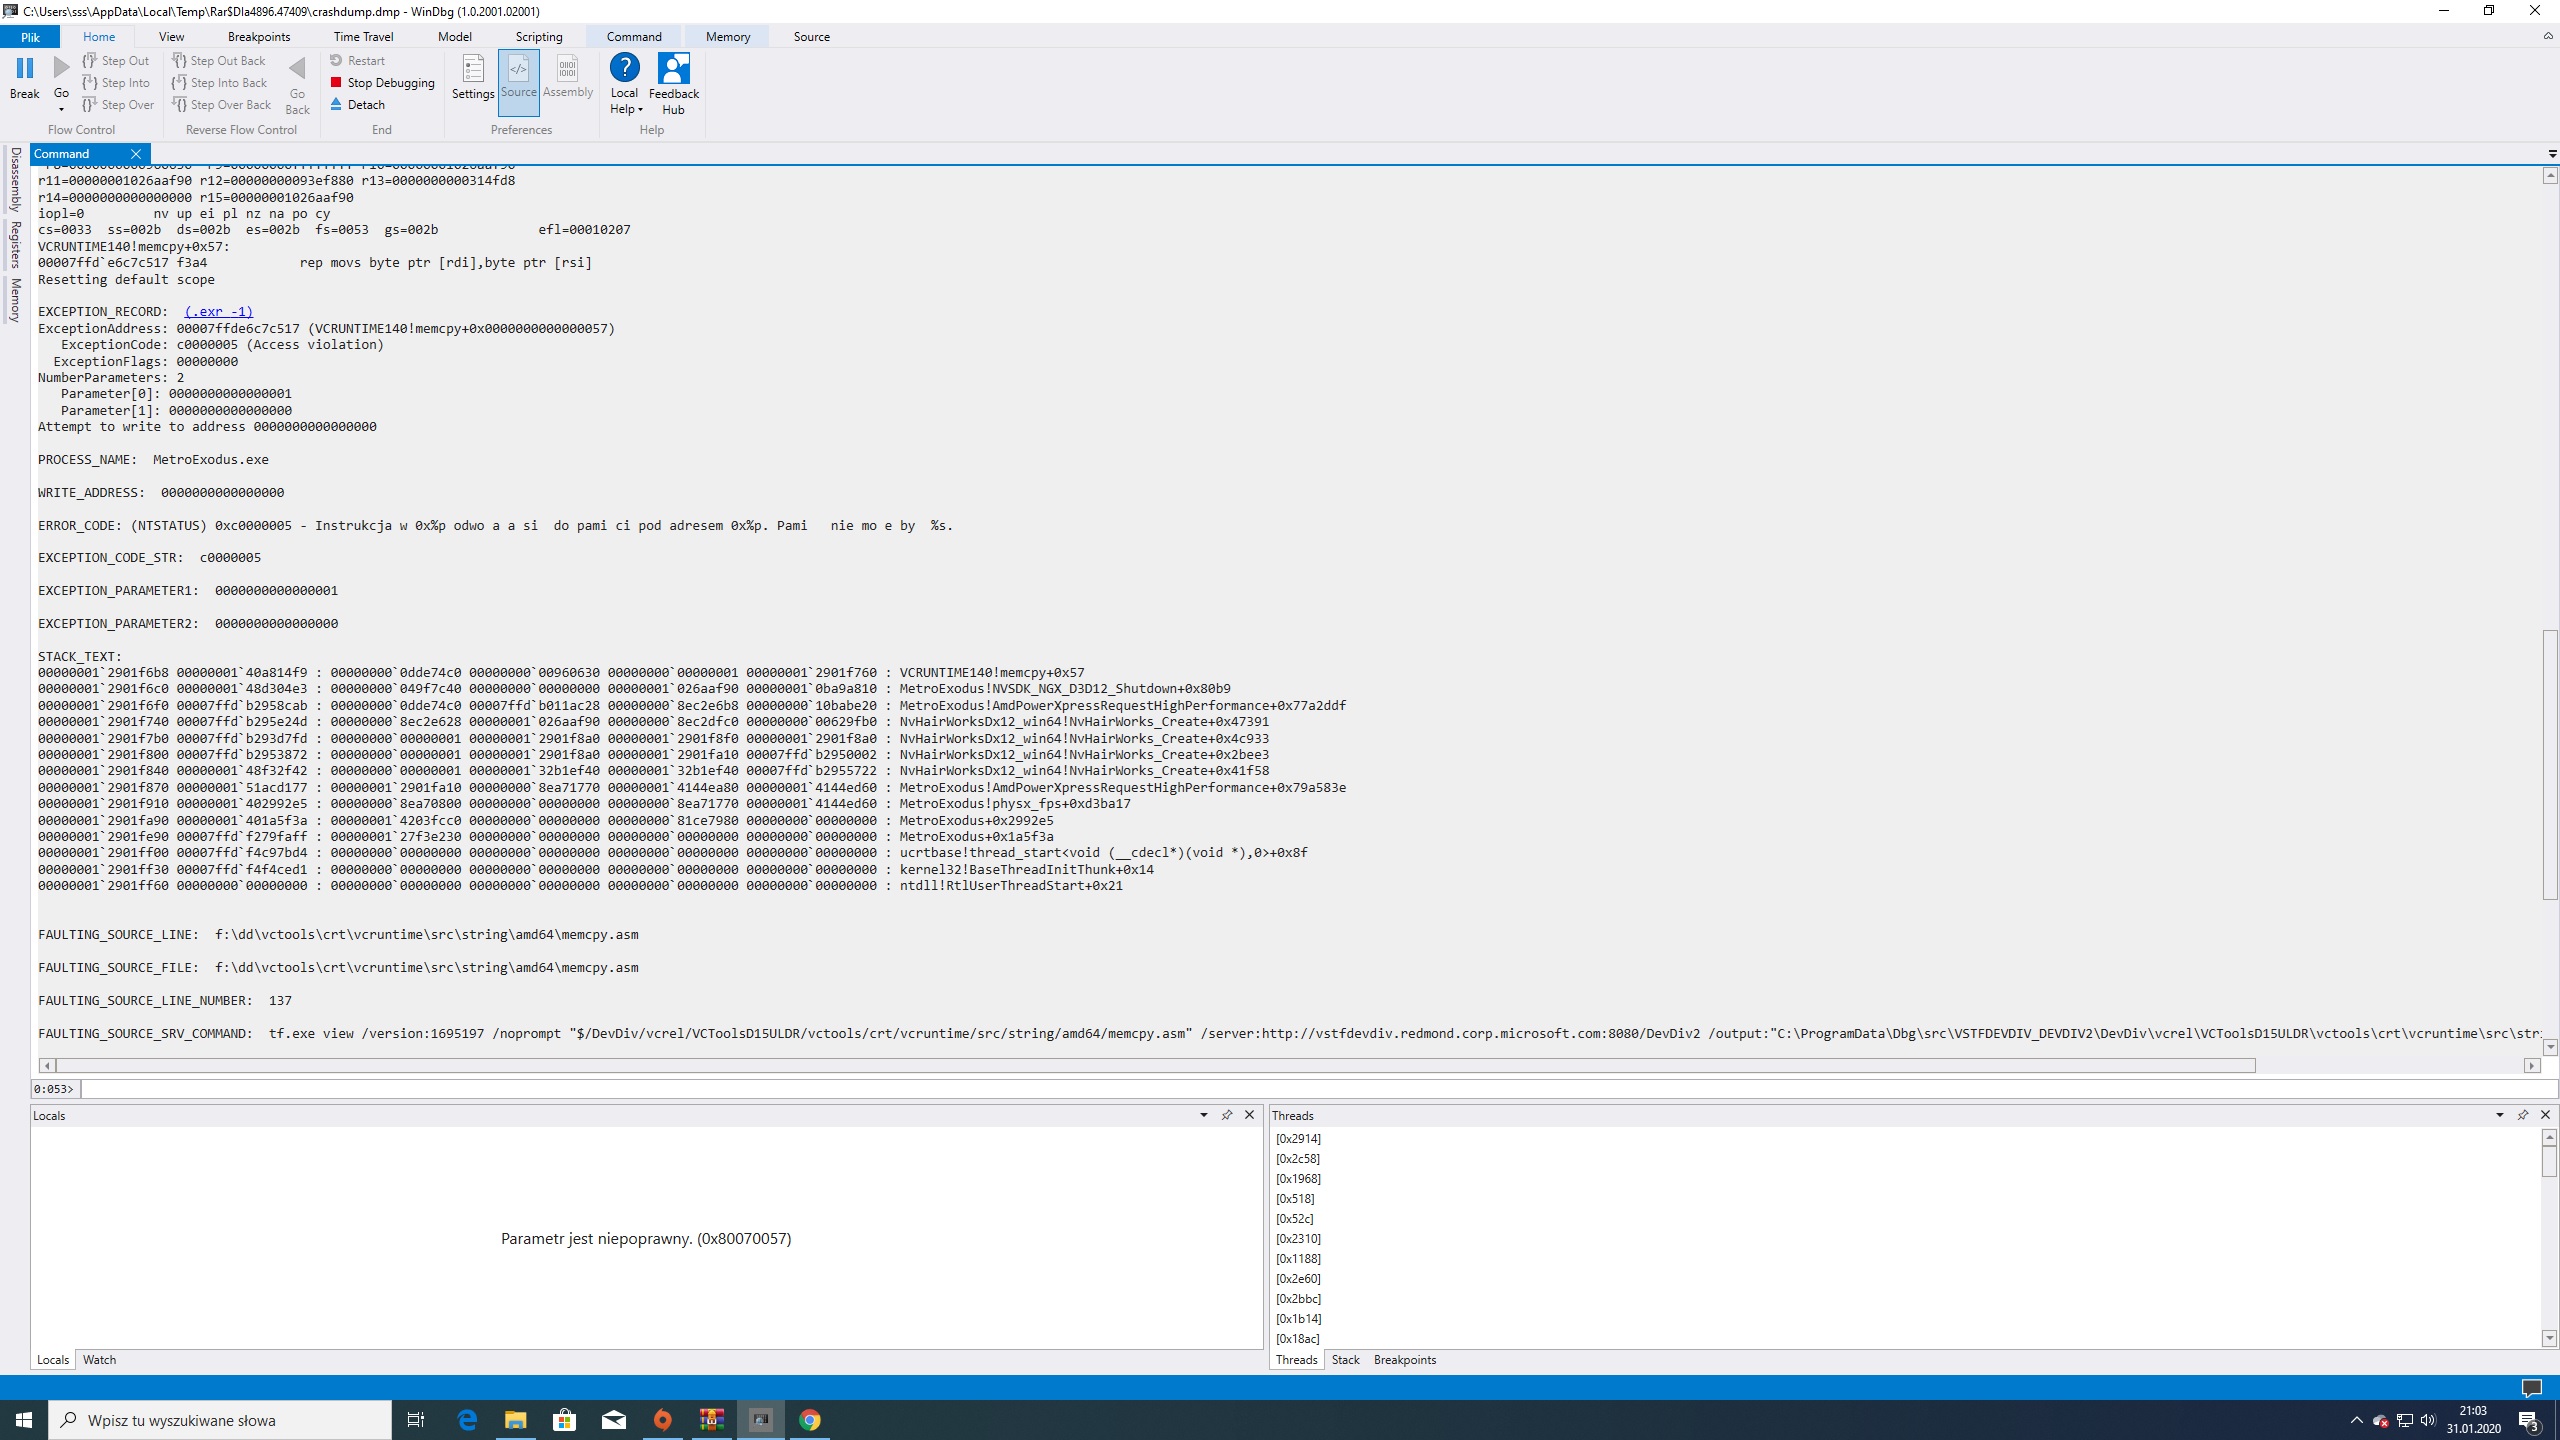Open Threads panel options dropdown arrow

pyautogui.click(x=2499, y=1115)
